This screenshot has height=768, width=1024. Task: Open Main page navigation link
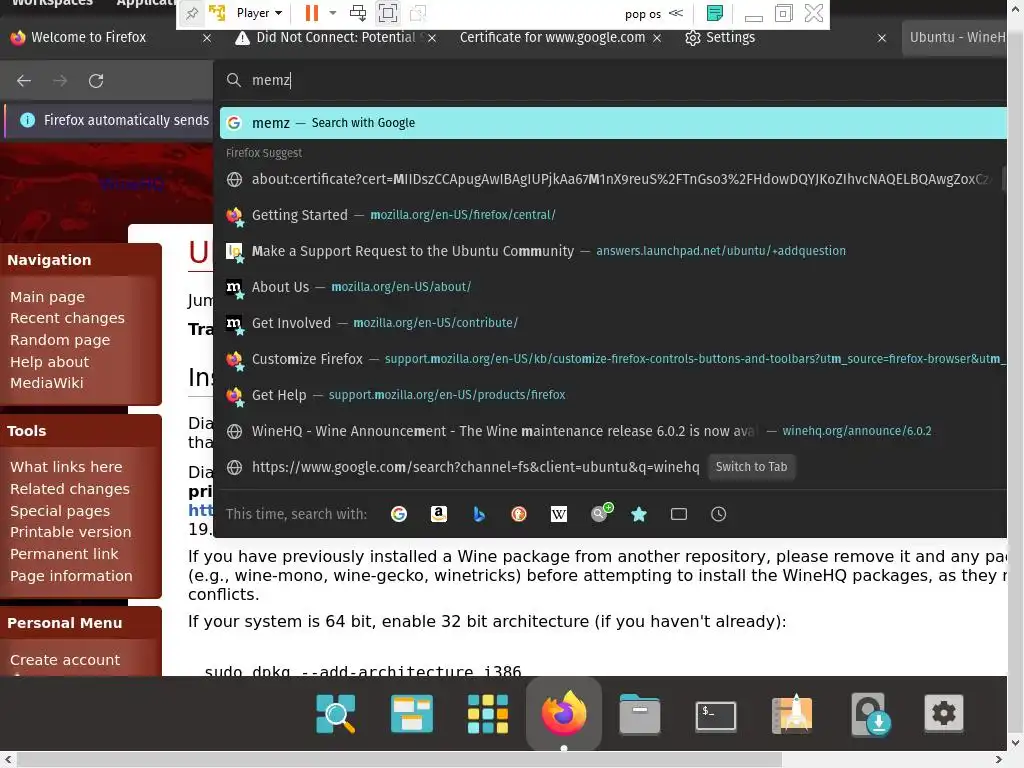(x=47, y=297)
